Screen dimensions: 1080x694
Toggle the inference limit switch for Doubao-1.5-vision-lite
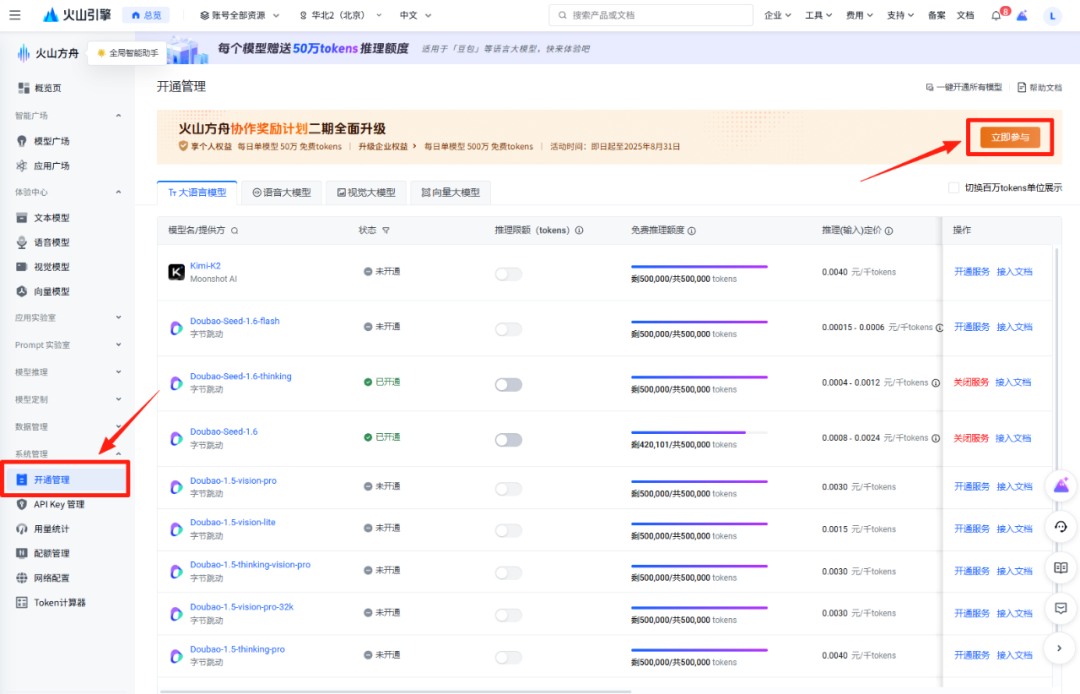pyautogui.click(x=508, y=530)
